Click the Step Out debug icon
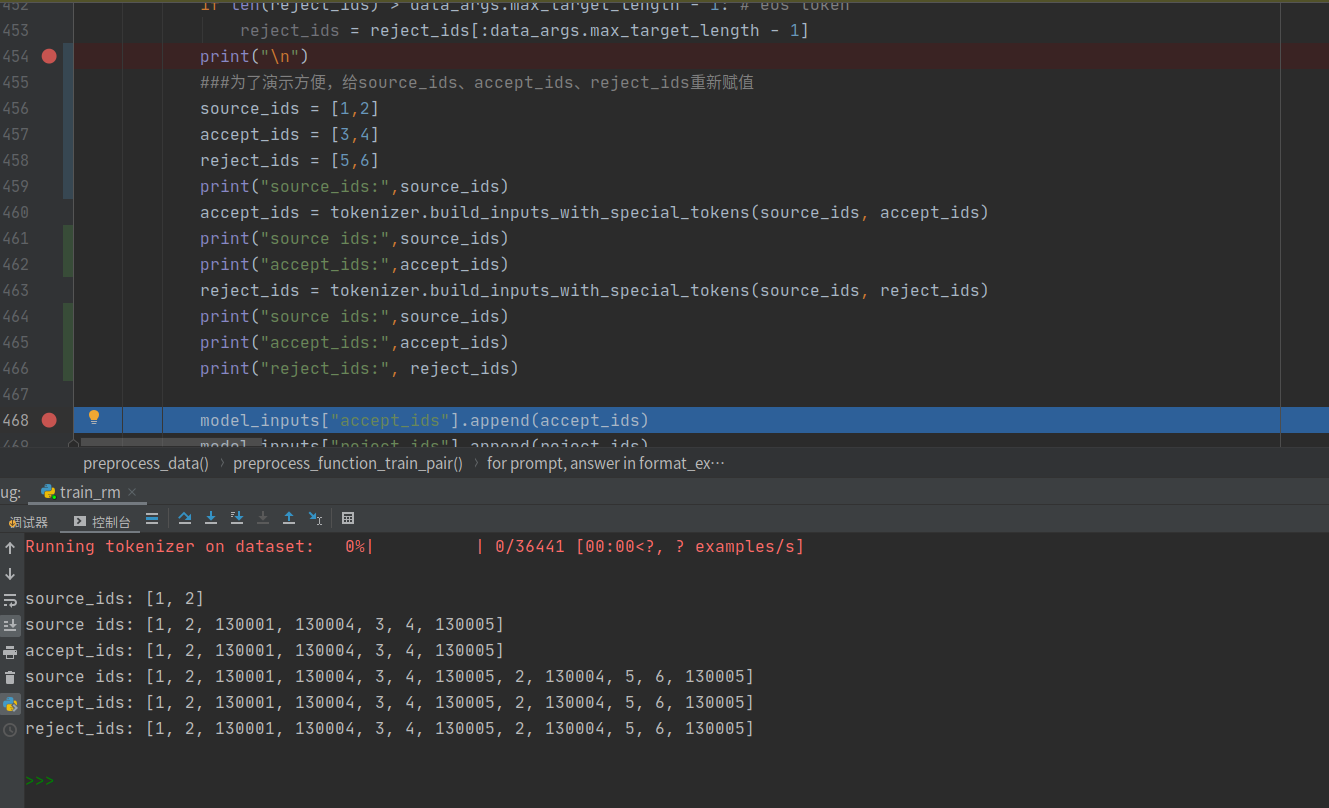This screenshot has width=1329, height=808. 289,517
